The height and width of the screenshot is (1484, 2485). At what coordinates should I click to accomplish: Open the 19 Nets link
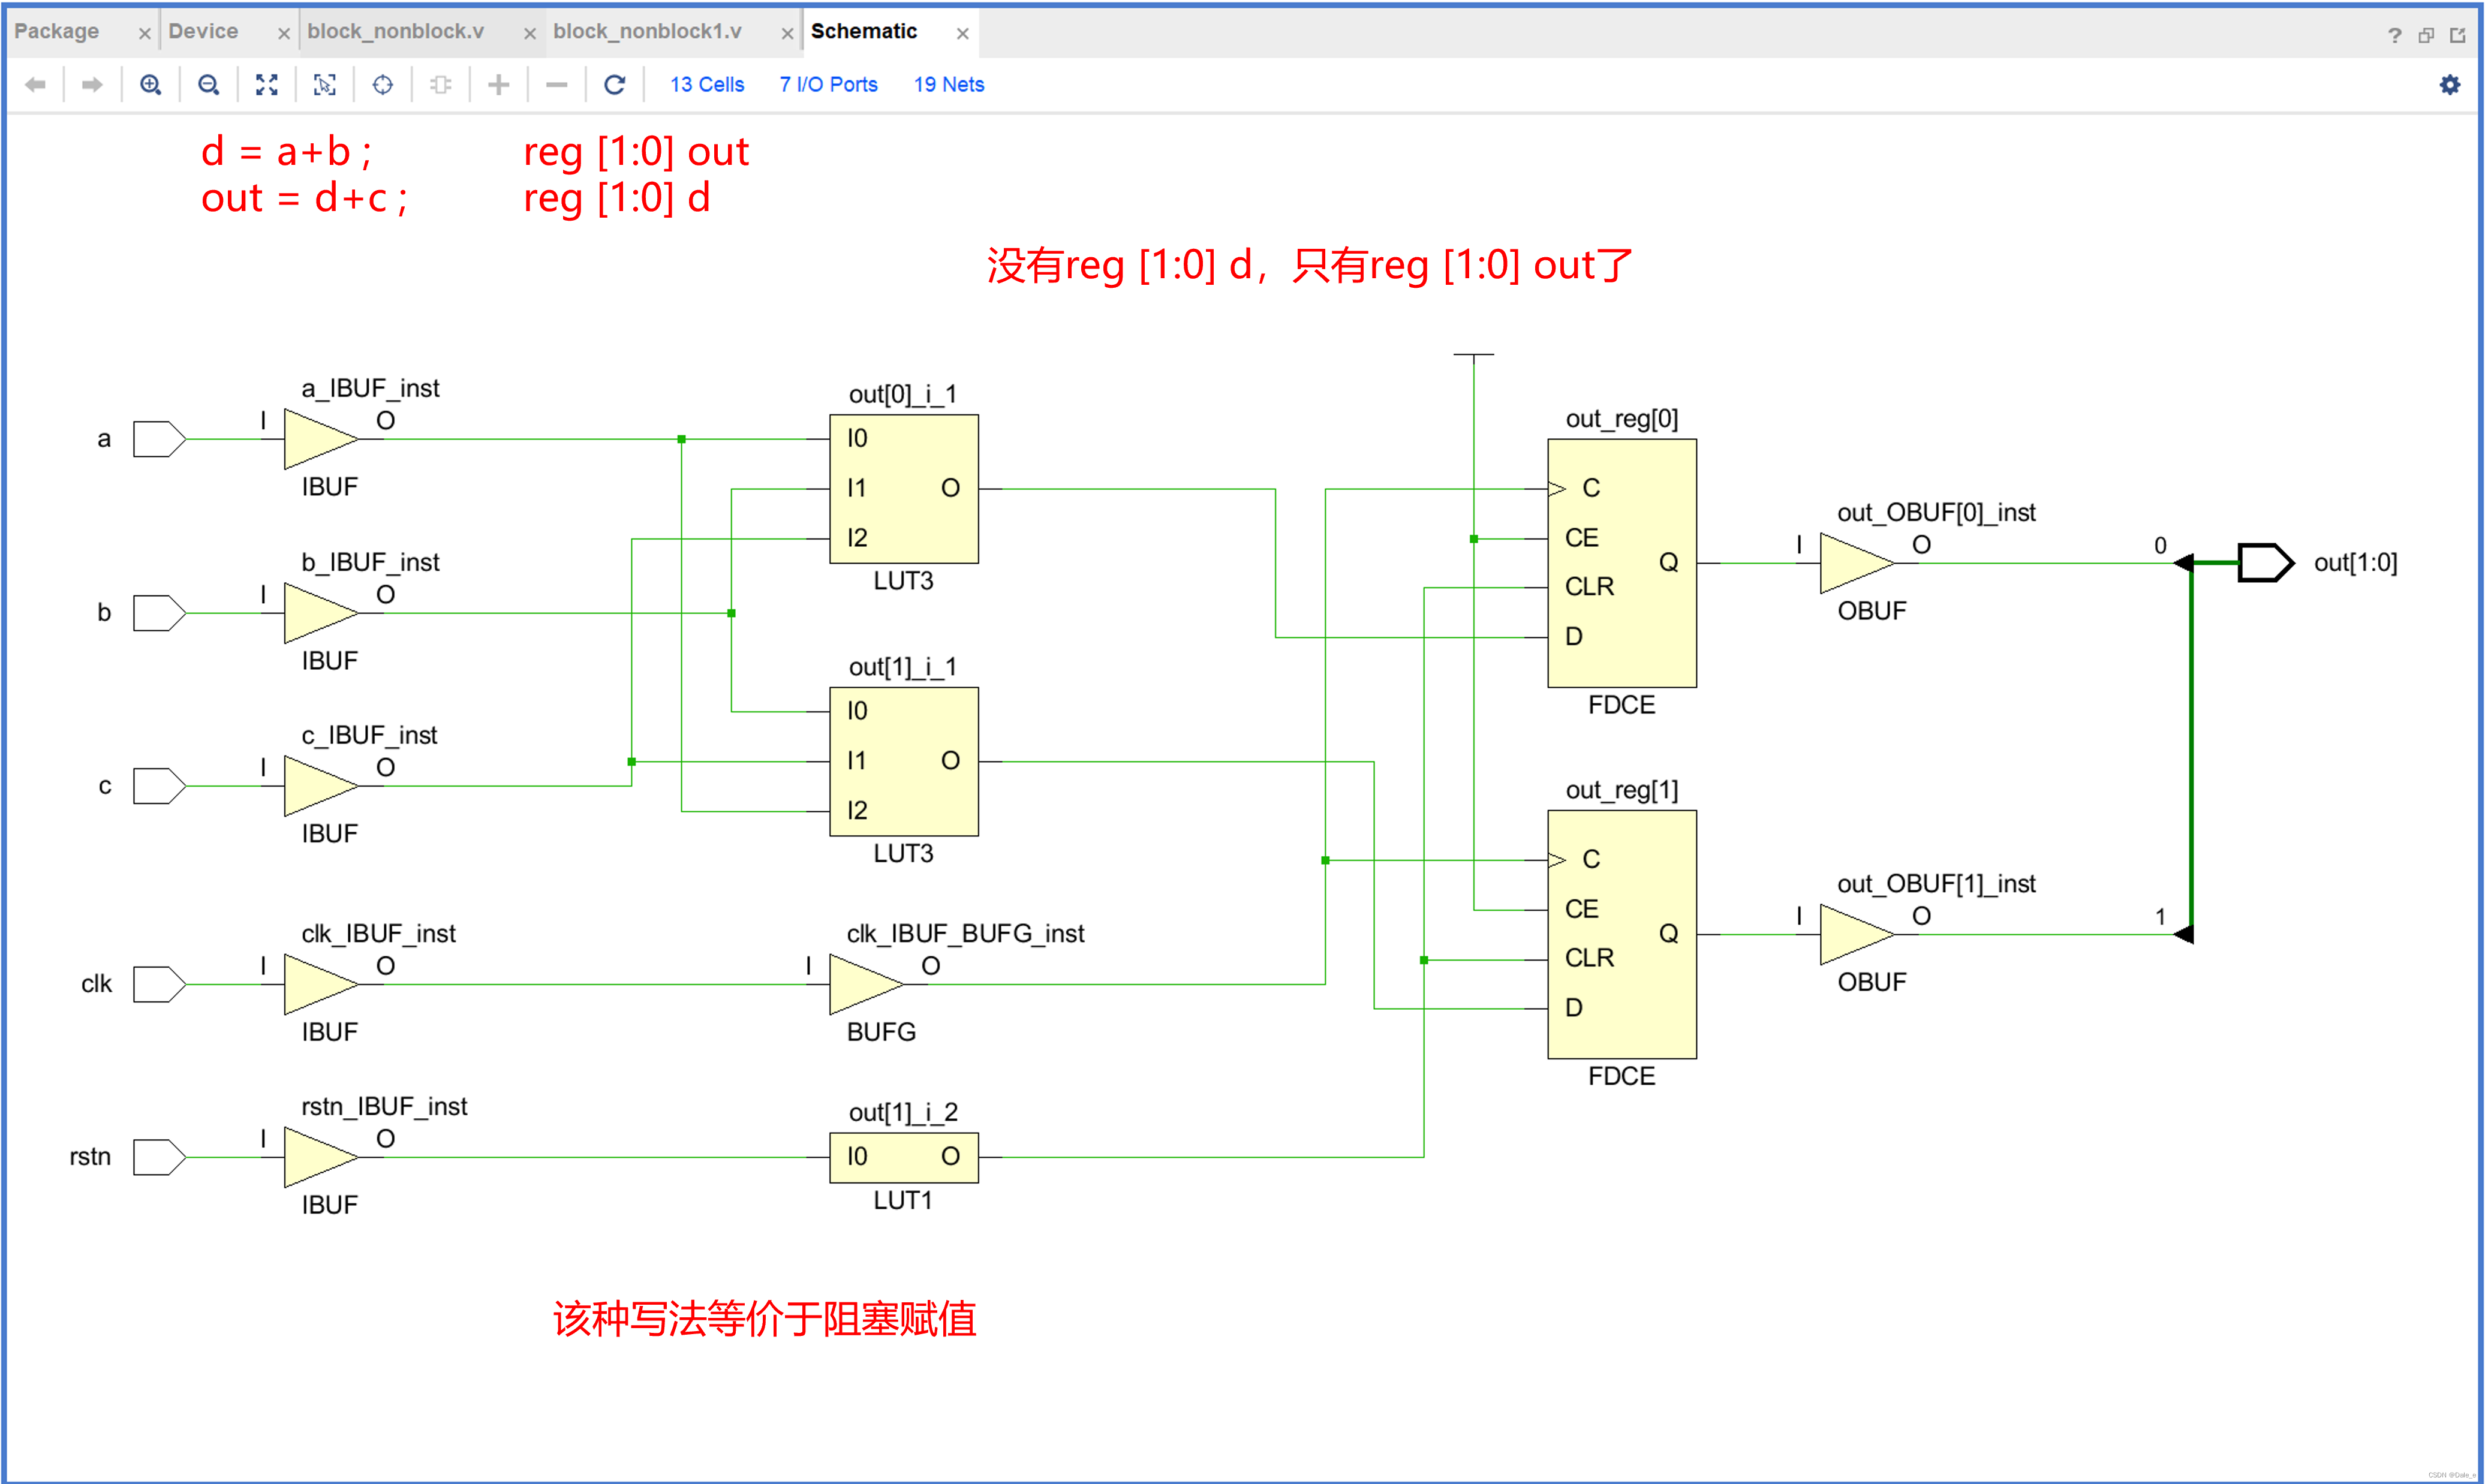pyautogui.click(x=948, y=85)
